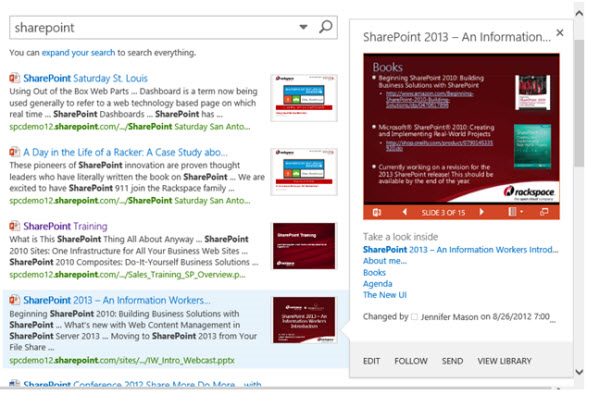This screenshot has height=403, width=600.
Task: Click the 'Take a look inside' heading
Action: (x=400, y=237)
